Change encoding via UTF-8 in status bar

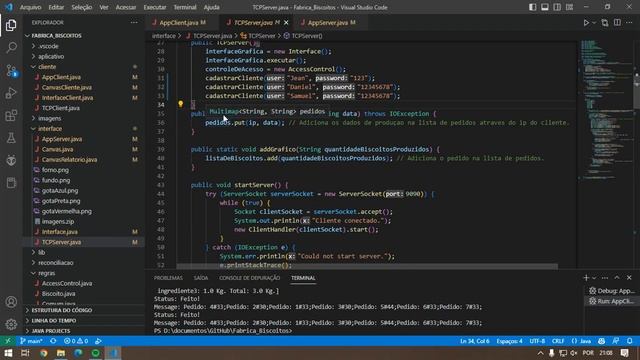537,341
